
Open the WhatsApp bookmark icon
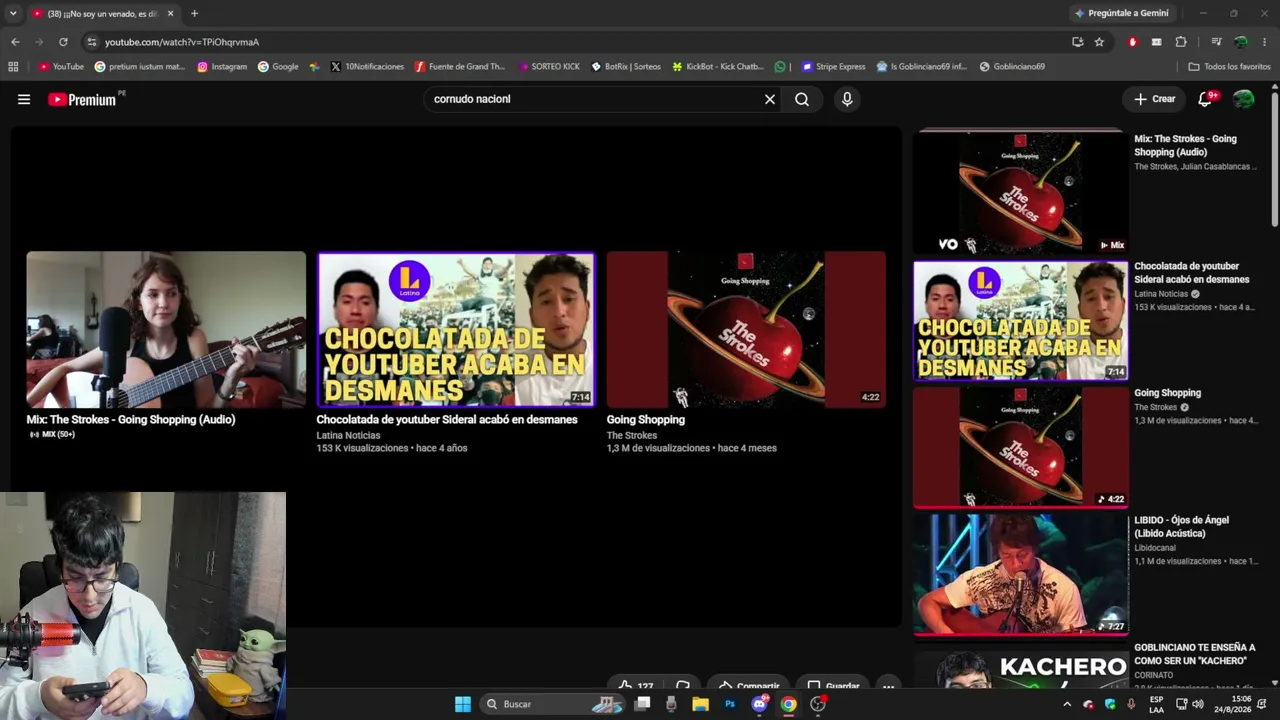pyautogui.click(x=780, y=67)
